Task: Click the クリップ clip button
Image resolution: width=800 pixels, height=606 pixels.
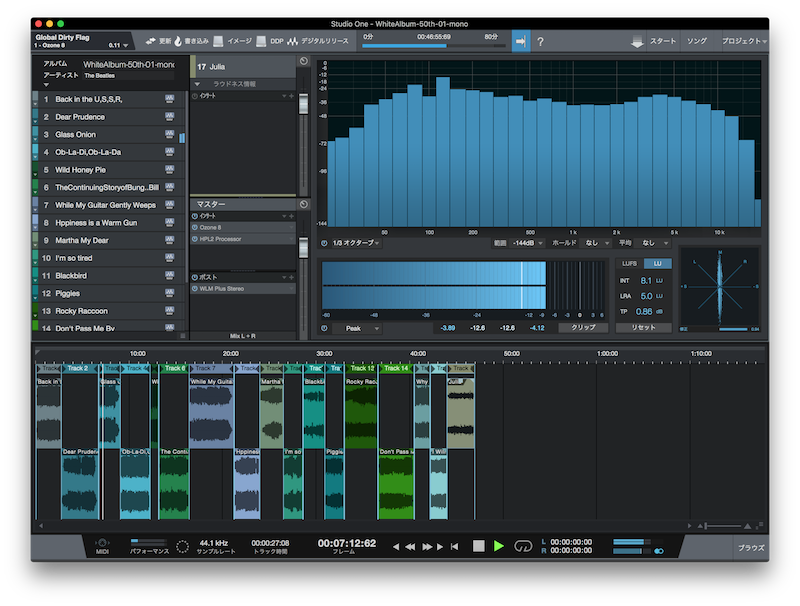Action: click(x=583, y=328)
